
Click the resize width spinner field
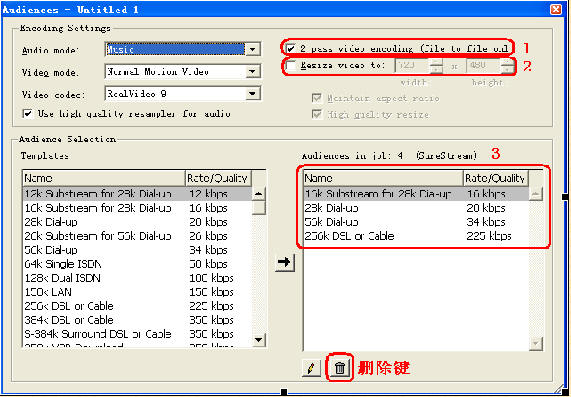click(x=419, y=66)
